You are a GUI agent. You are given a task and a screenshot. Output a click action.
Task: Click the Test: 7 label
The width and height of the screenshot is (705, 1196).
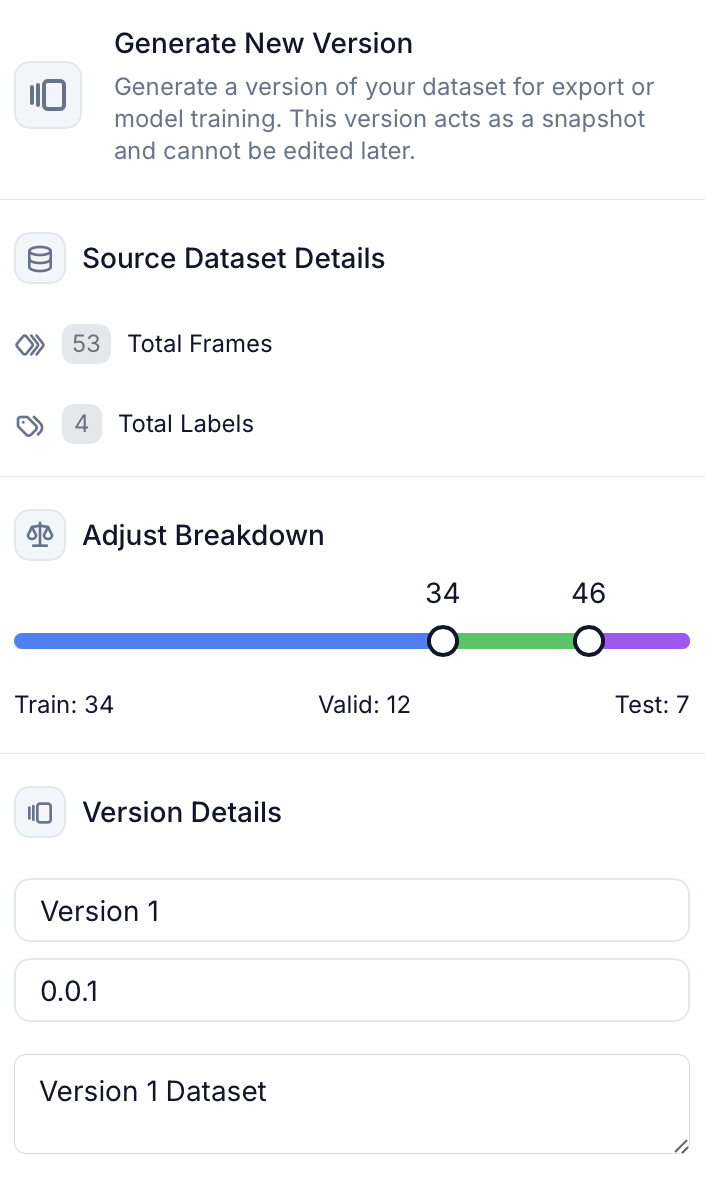(x=652, y=705)
